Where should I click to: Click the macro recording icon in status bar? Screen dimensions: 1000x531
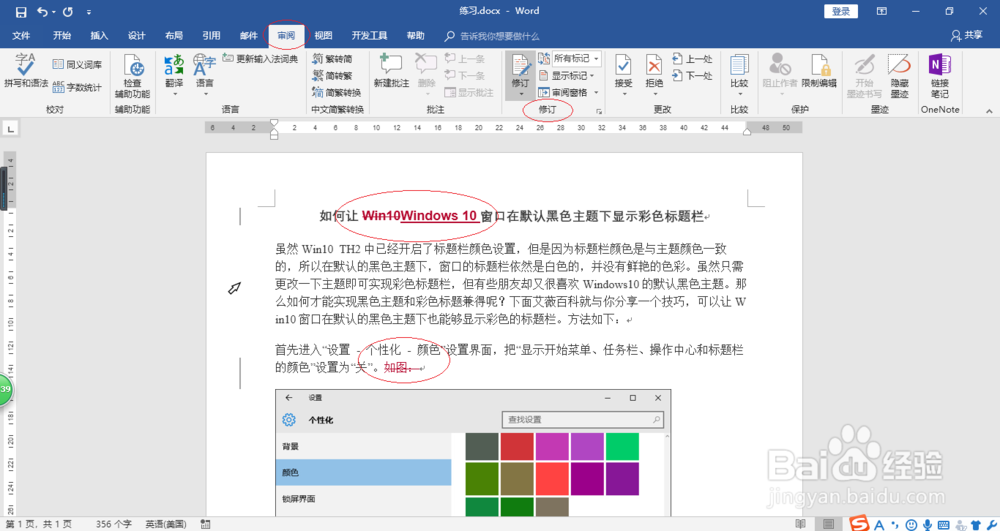[205, 524]
